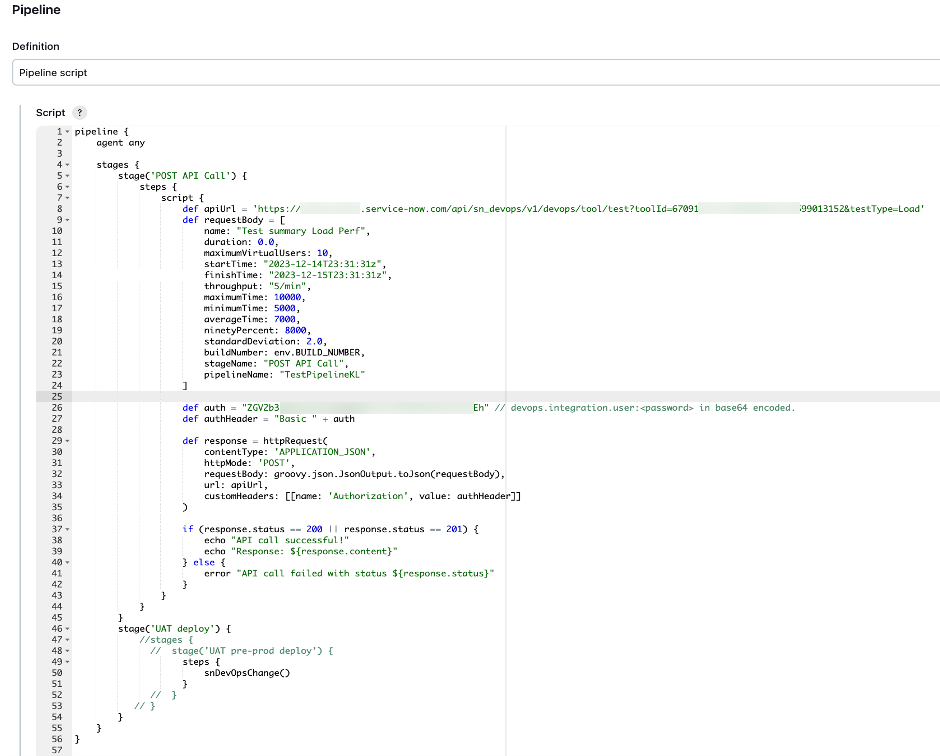Click averageTime value 7000

click(x=285, y=320)
